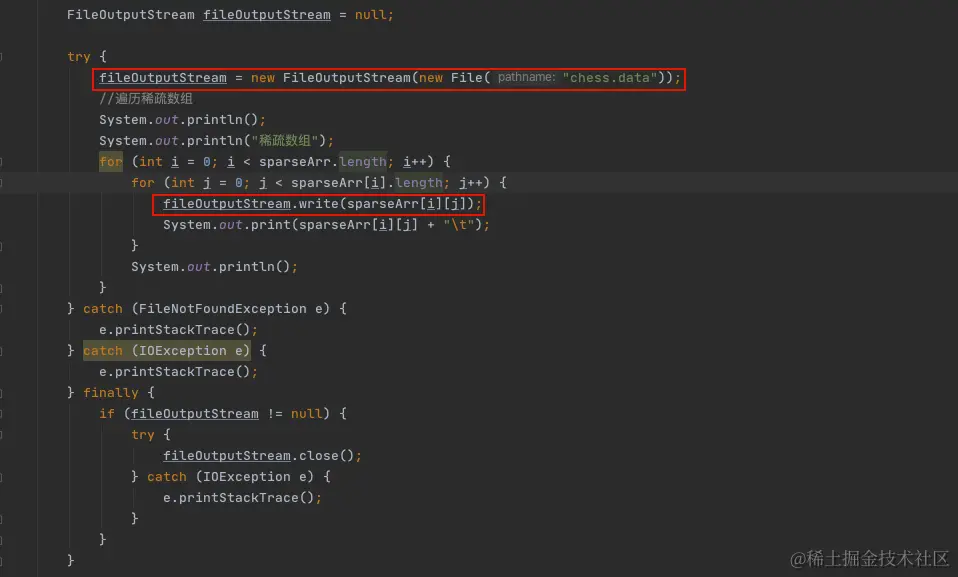Click the System.out.print(sparseArr[i][j] + "\t") line
The width and height of the screenshot is (958, 577).
326,225
